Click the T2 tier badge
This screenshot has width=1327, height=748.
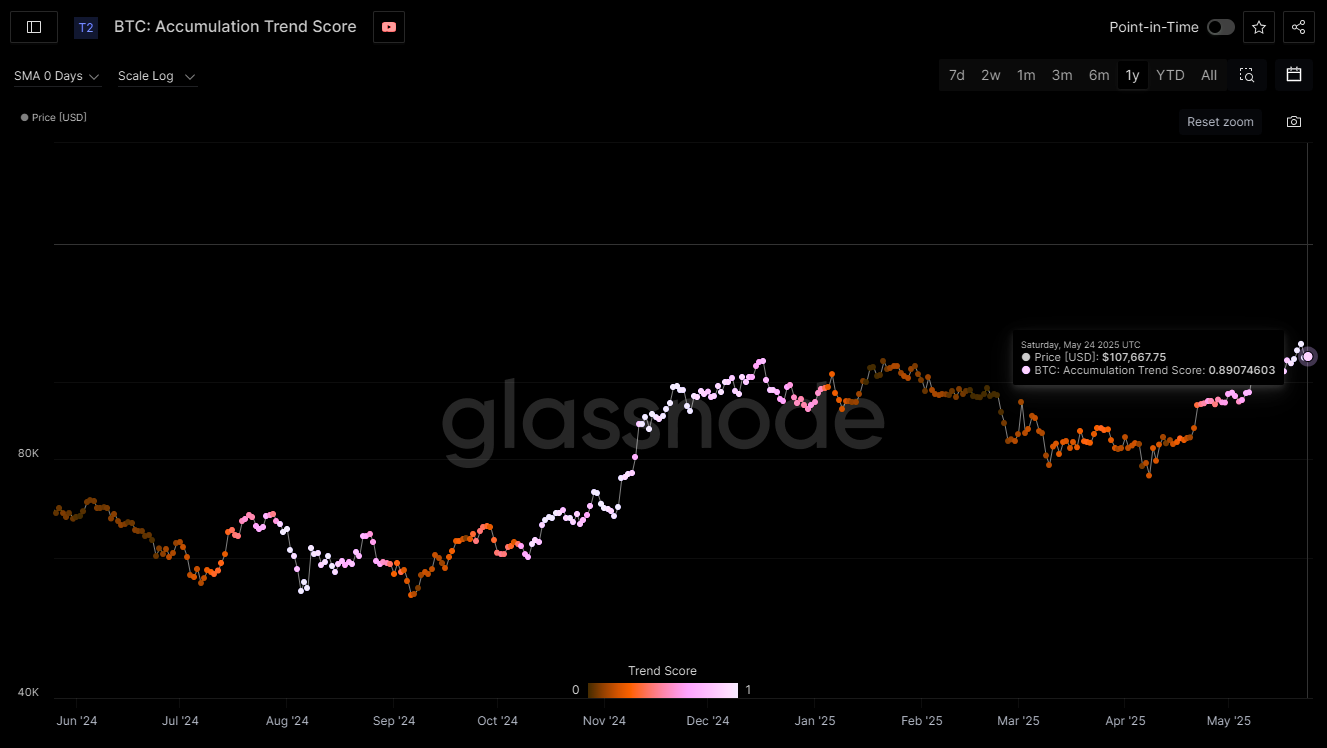[x=86, y=27]
